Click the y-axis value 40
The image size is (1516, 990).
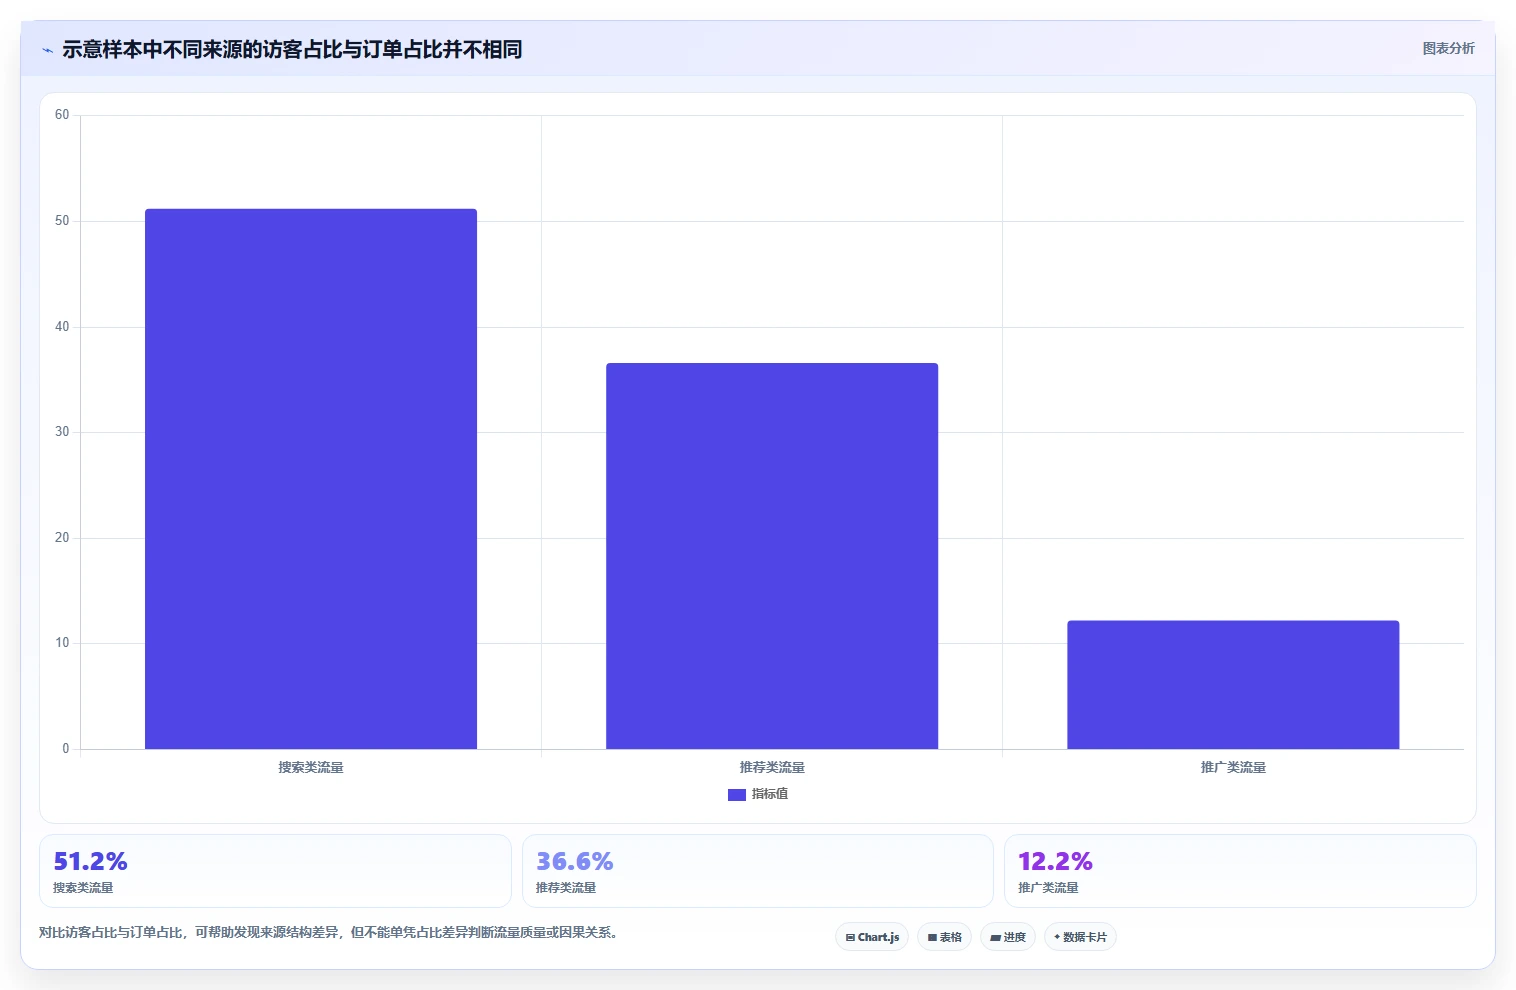coord(62,327)
